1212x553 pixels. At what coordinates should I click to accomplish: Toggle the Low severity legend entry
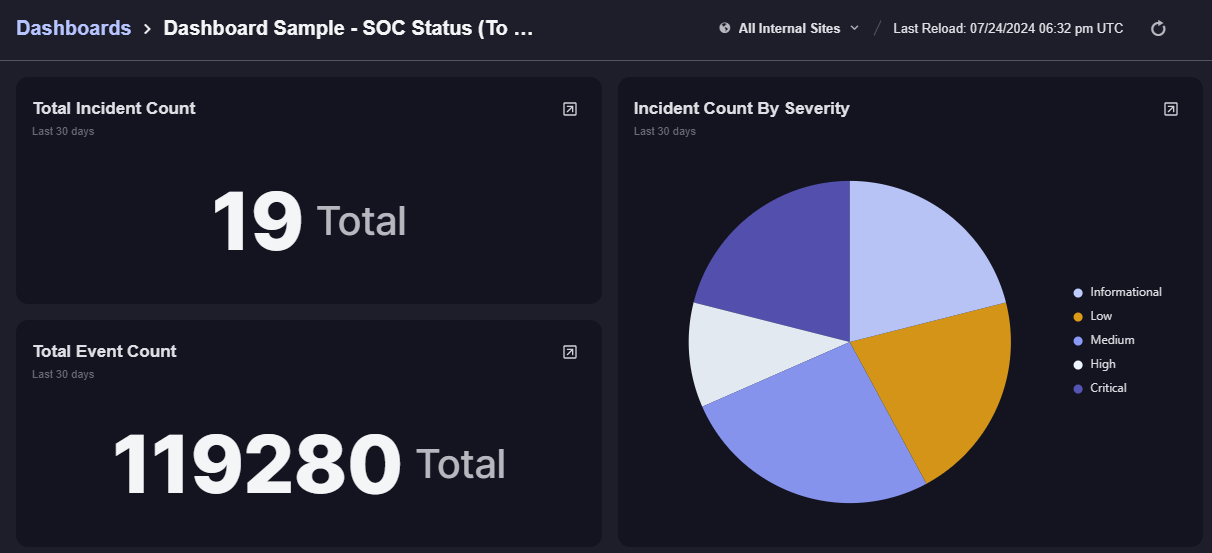[1101, 316]
